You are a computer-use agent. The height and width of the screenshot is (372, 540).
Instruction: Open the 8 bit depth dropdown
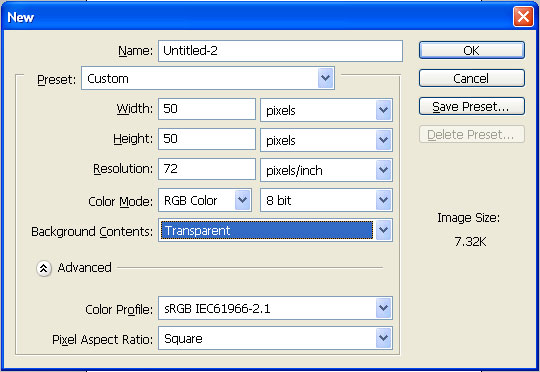(326, 200)
